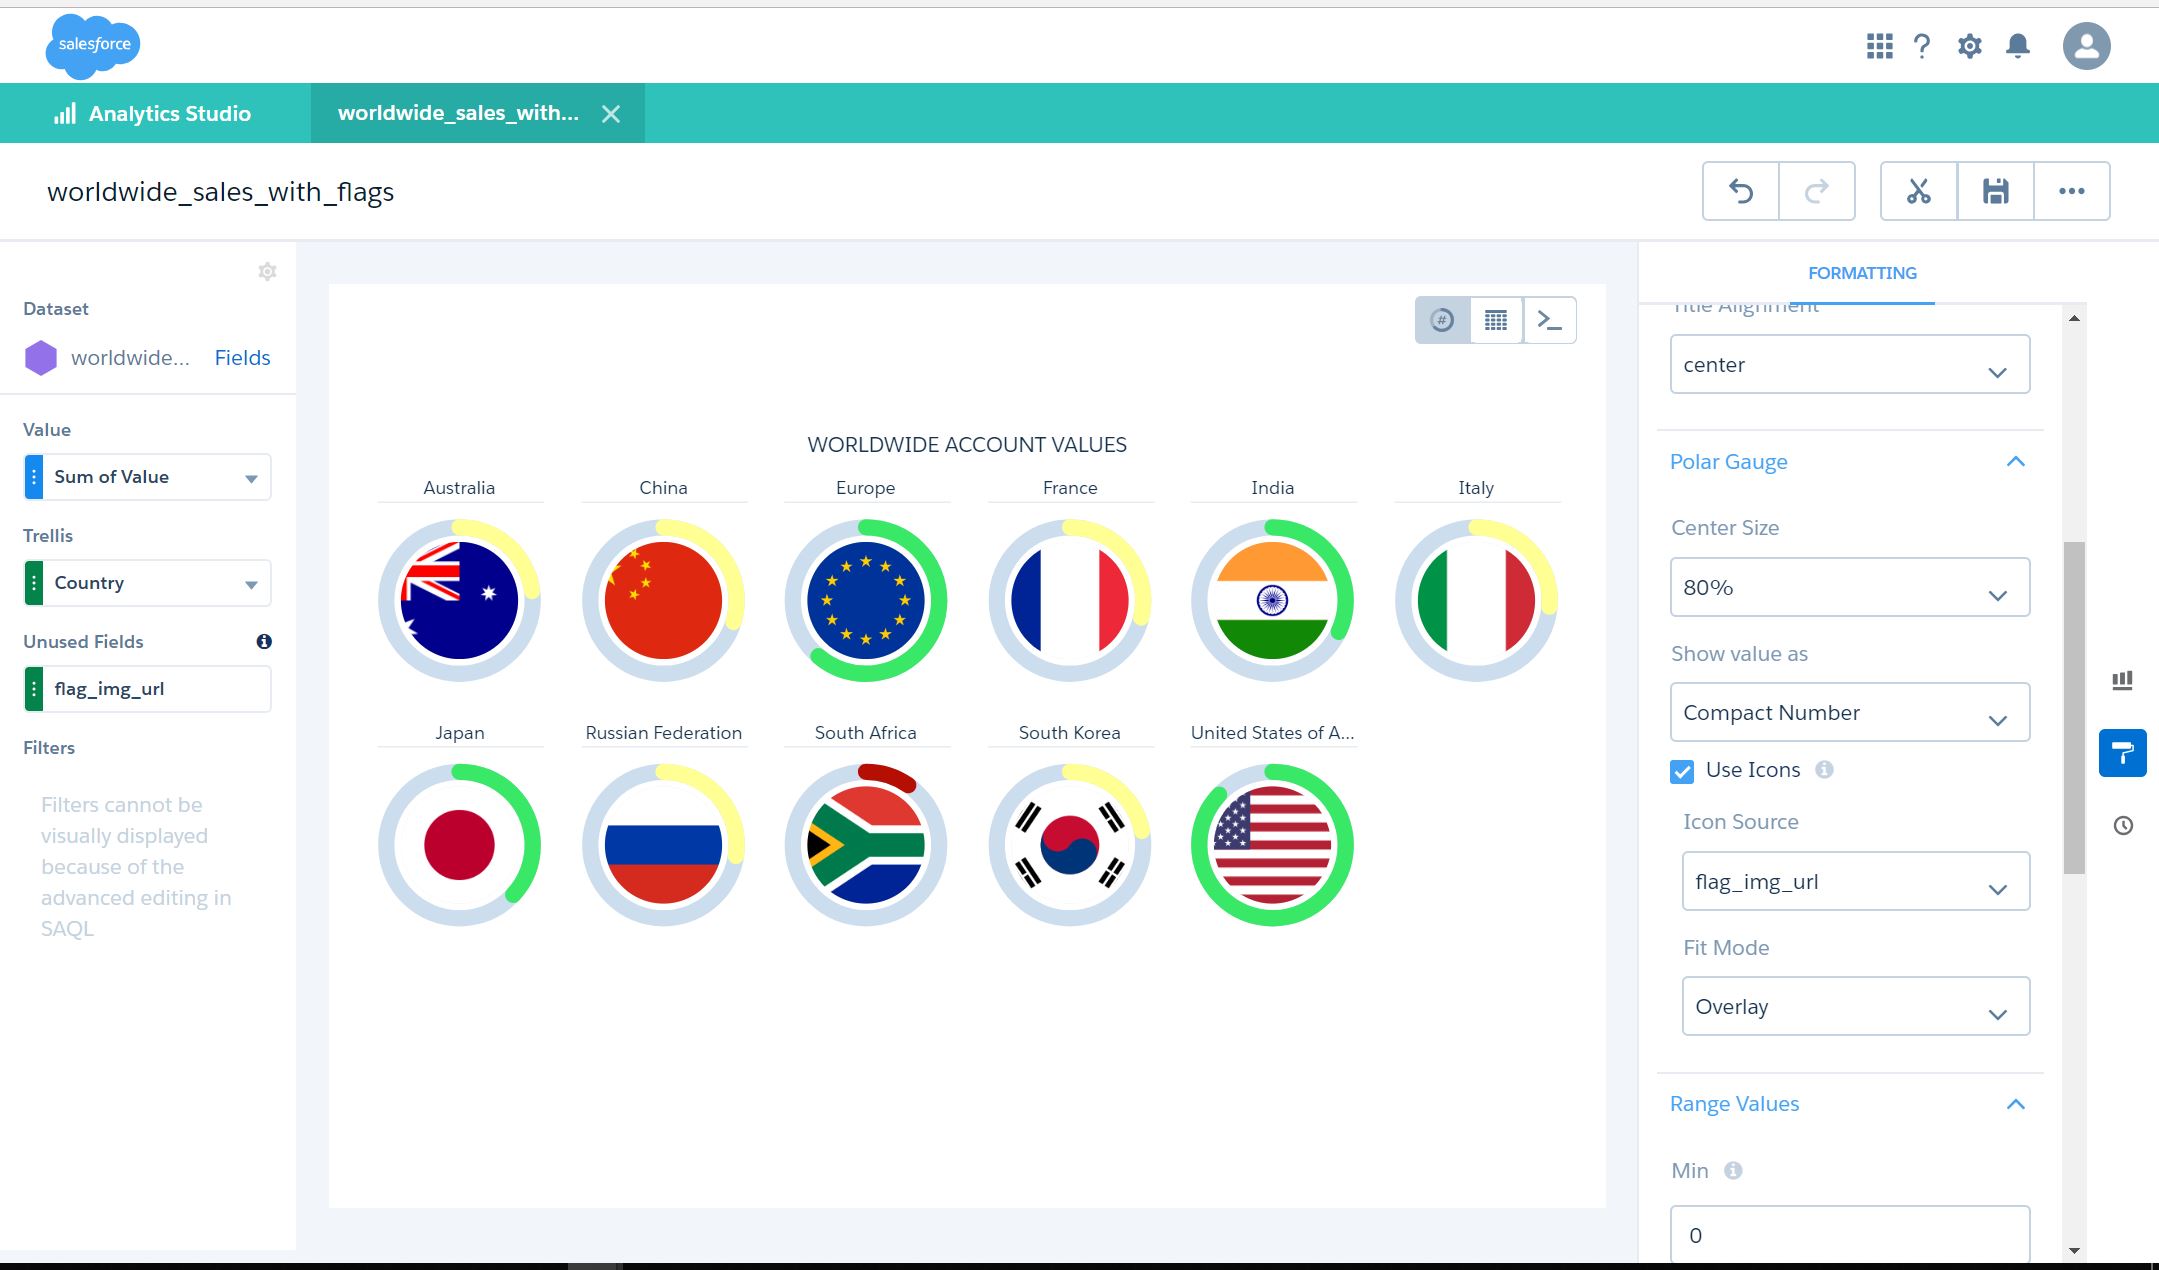Uncheck the Use Icons checkbox

(x=1682, y=771)
